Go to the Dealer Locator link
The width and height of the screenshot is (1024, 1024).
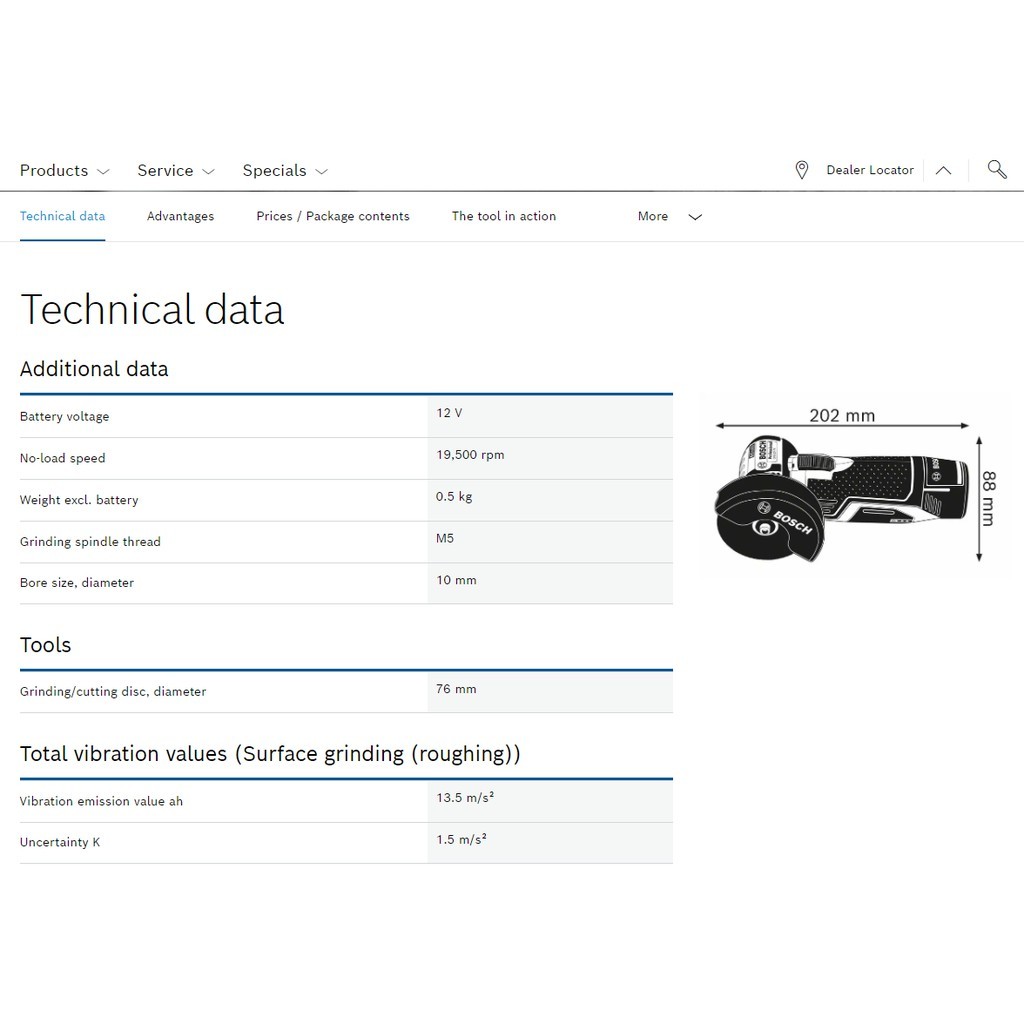click(869, 170)
